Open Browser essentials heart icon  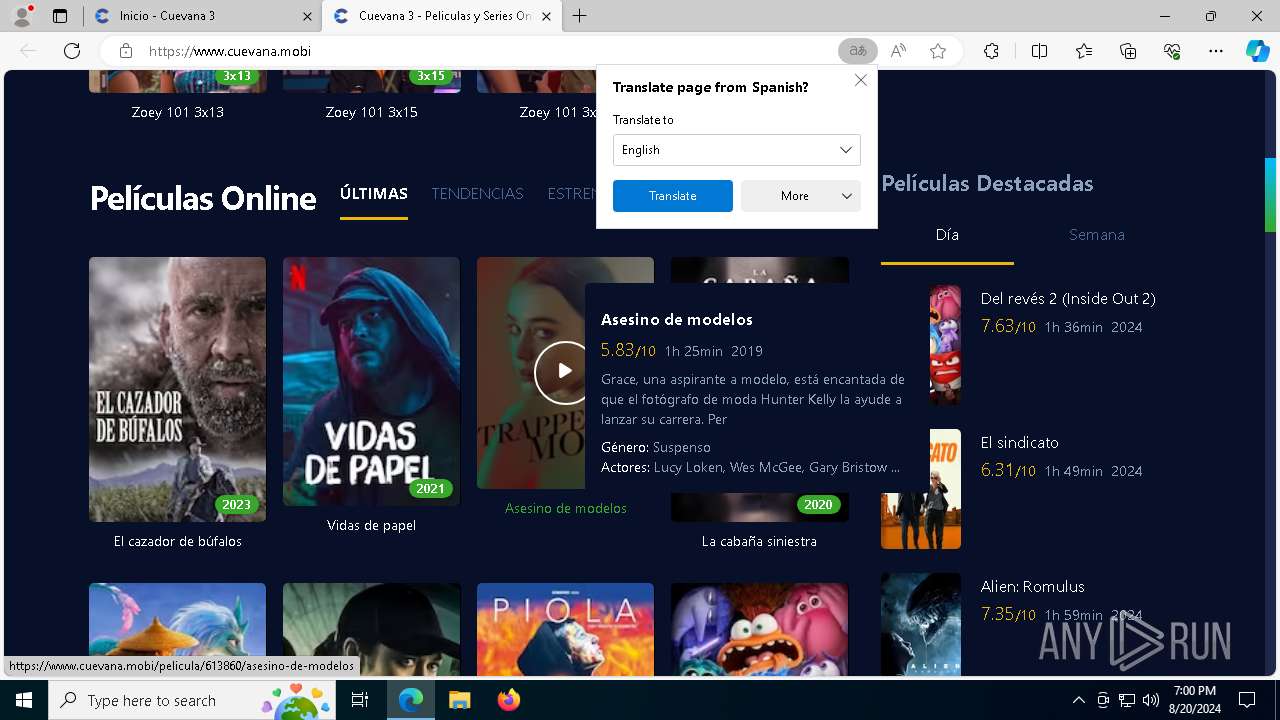click(x=1172, y=51)
